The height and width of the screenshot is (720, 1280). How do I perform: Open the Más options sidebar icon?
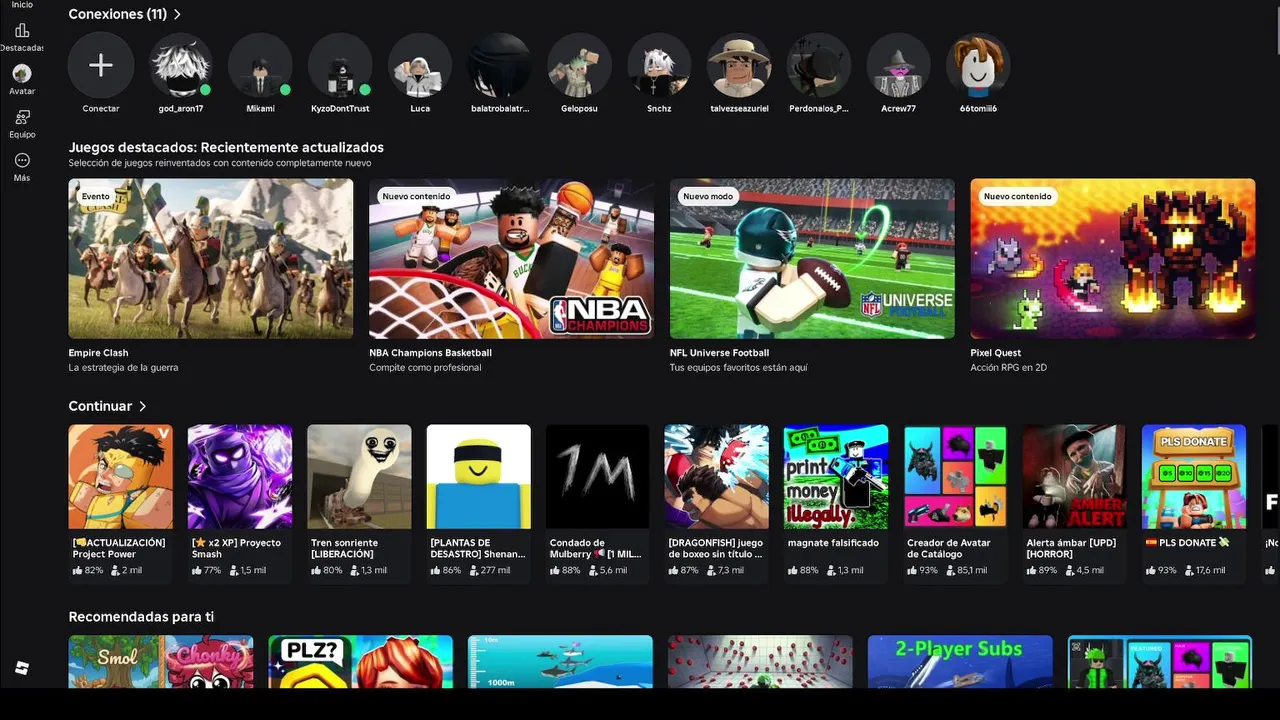pos(22,160)
